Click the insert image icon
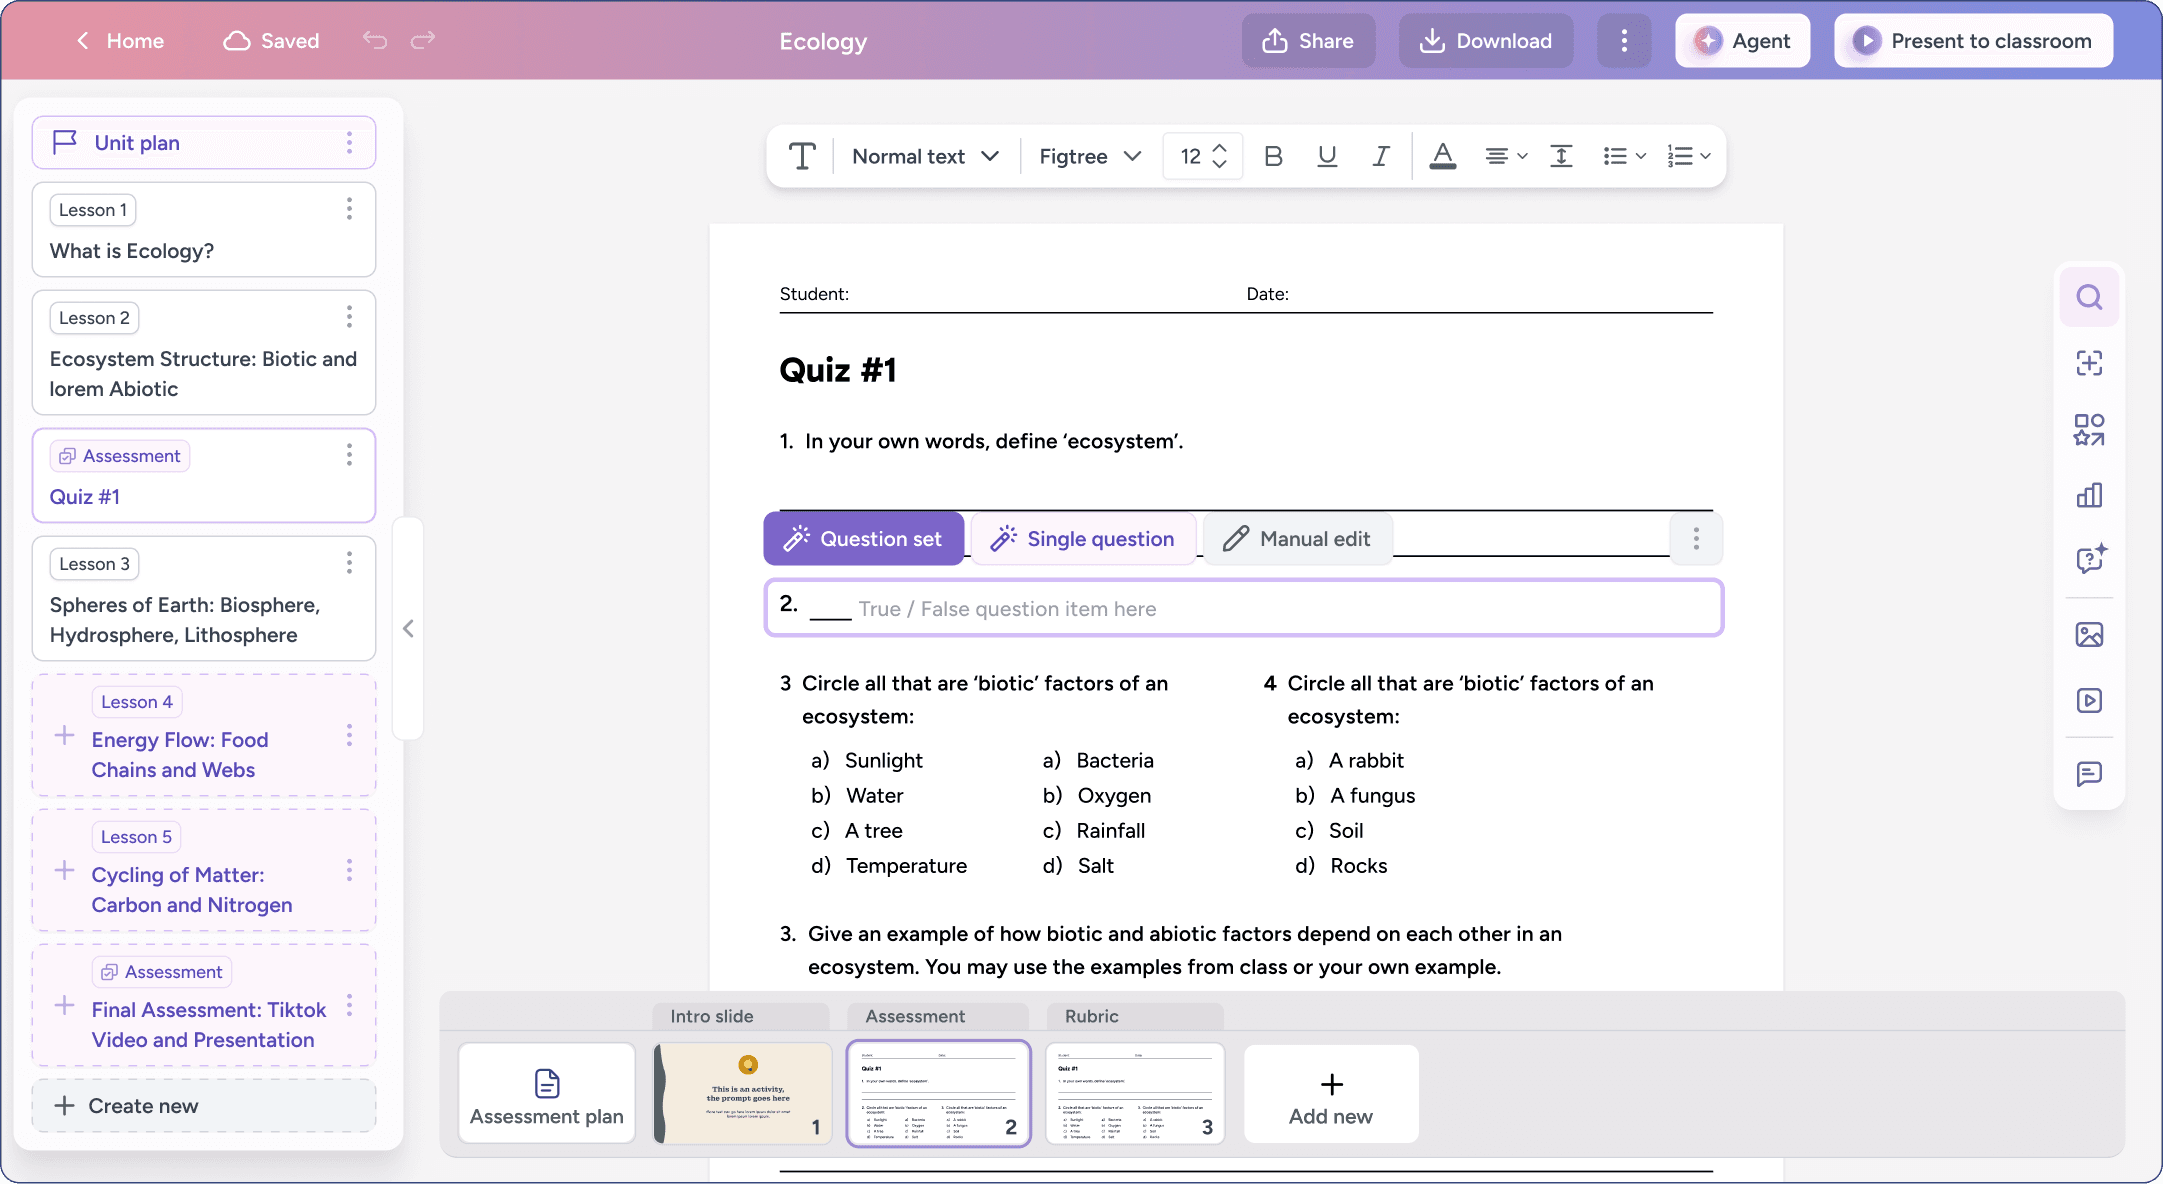 2089,634
